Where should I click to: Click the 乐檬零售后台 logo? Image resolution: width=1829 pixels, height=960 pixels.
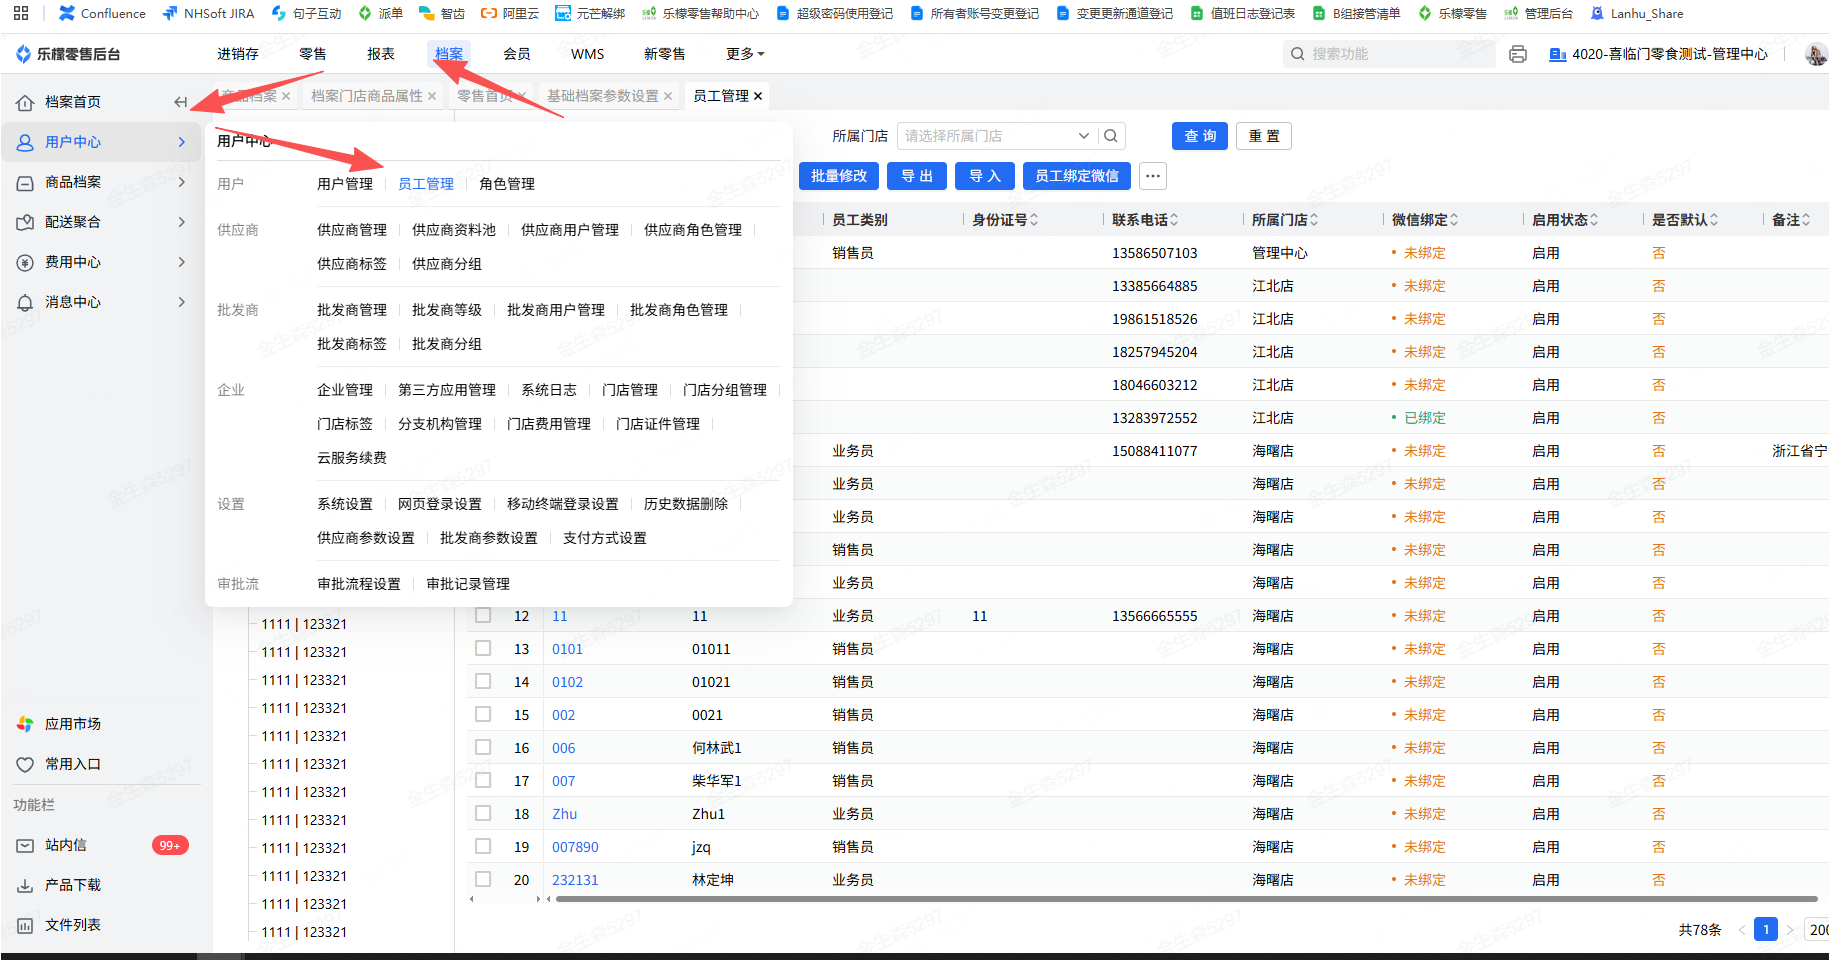[x=68, y=54]
